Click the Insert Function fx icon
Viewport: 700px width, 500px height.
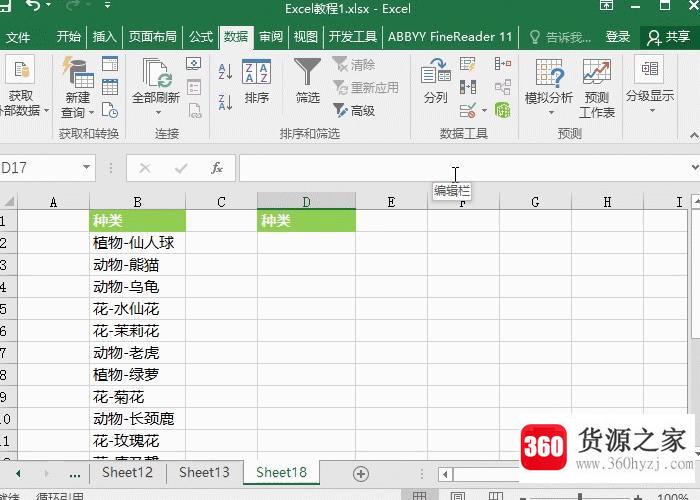tap(217, 168)
